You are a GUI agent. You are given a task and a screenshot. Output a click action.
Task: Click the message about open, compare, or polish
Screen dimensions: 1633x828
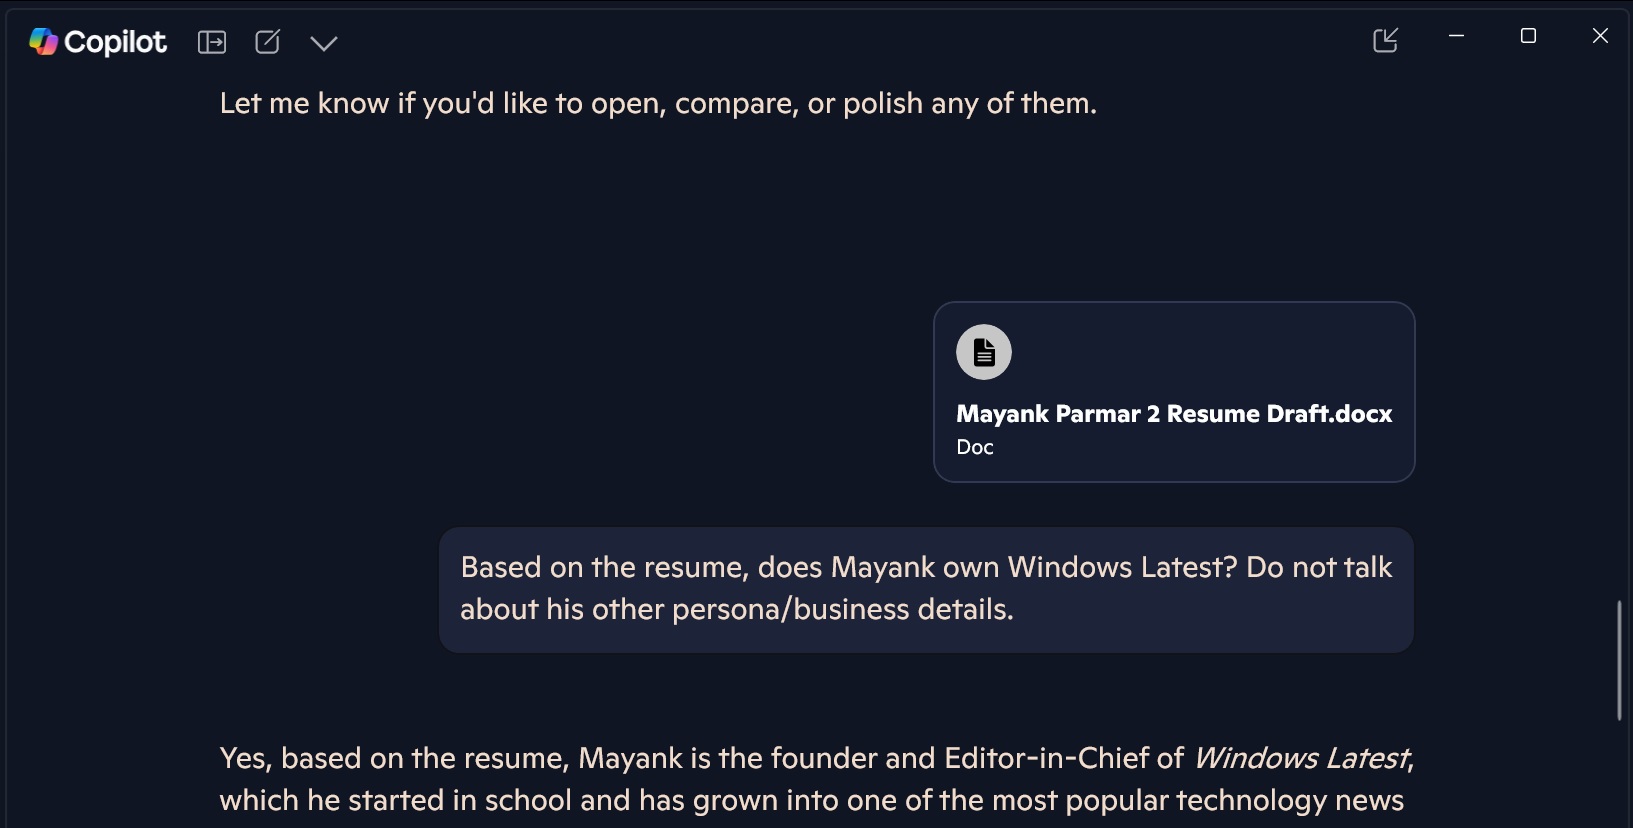pos(657,102)
